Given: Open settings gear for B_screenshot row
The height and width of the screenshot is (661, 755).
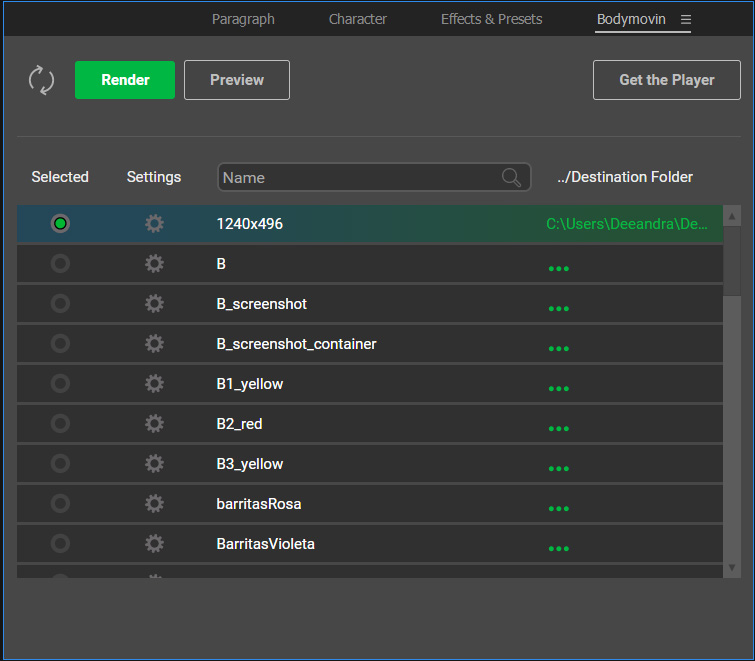Looking at the screenshot, I should [154, 304].
